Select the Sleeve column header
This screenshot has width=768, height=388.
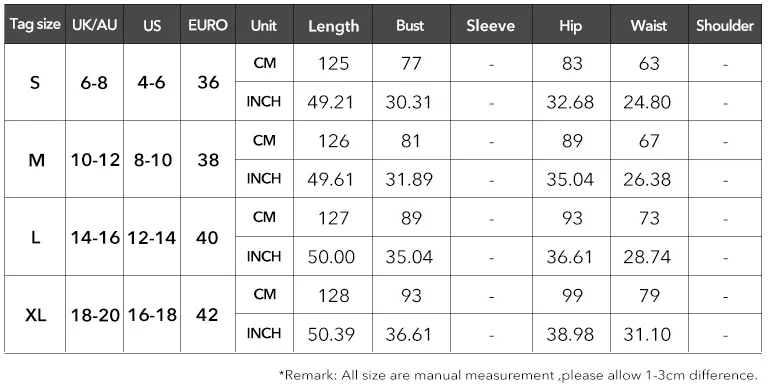click(491, 25)
